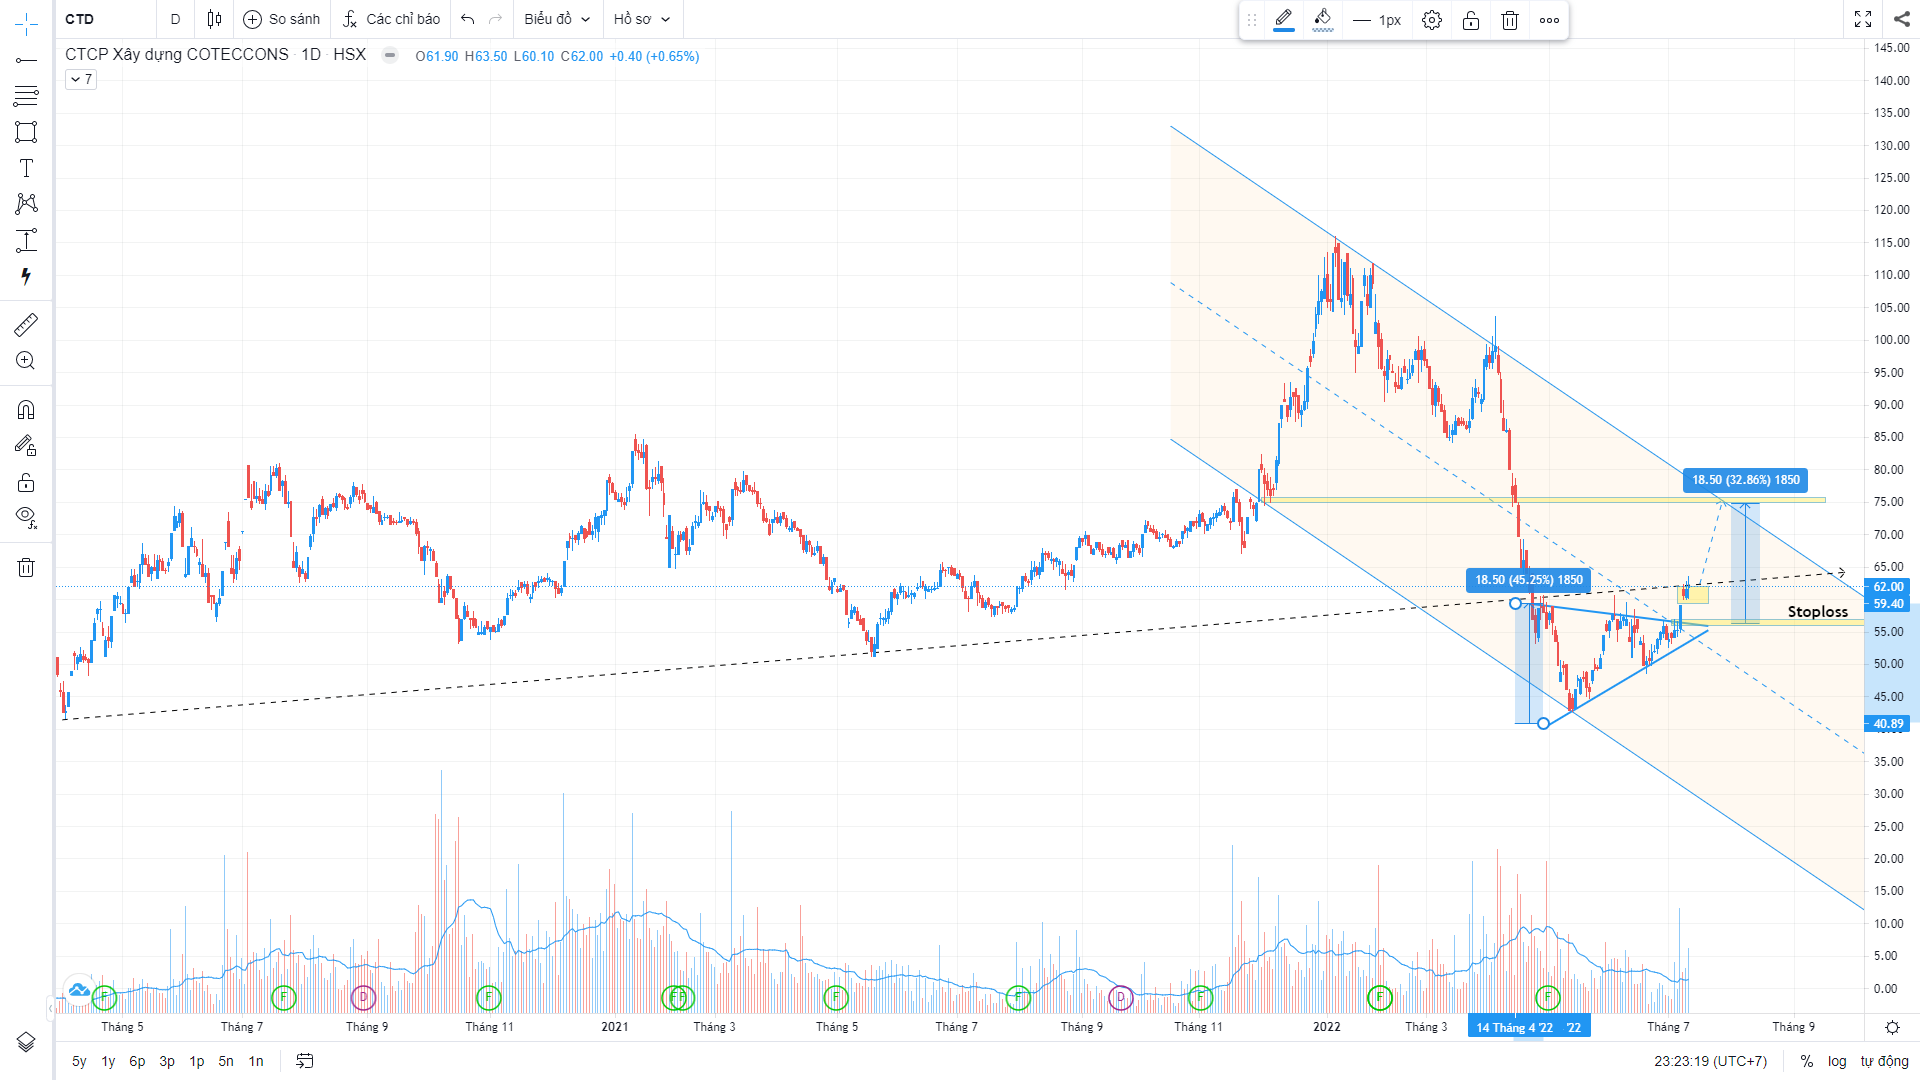
Task: Click the 62.00 current price label
Action: [1888, 587]
